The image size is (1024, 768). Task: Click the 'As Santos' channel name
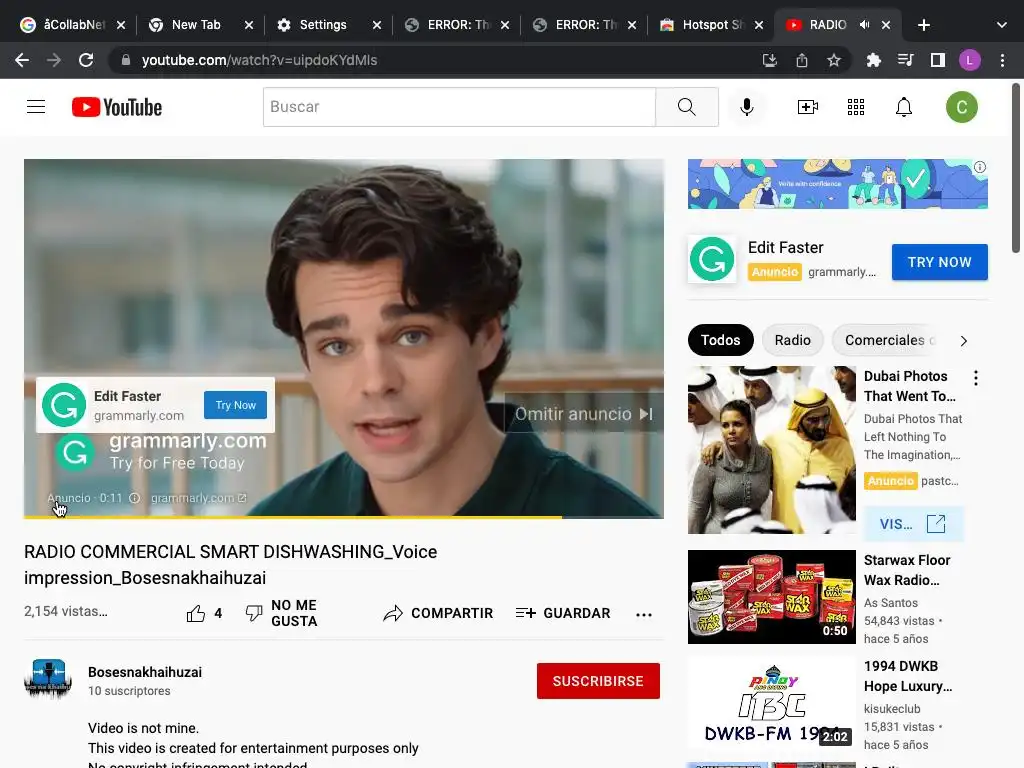coord(891,603)
